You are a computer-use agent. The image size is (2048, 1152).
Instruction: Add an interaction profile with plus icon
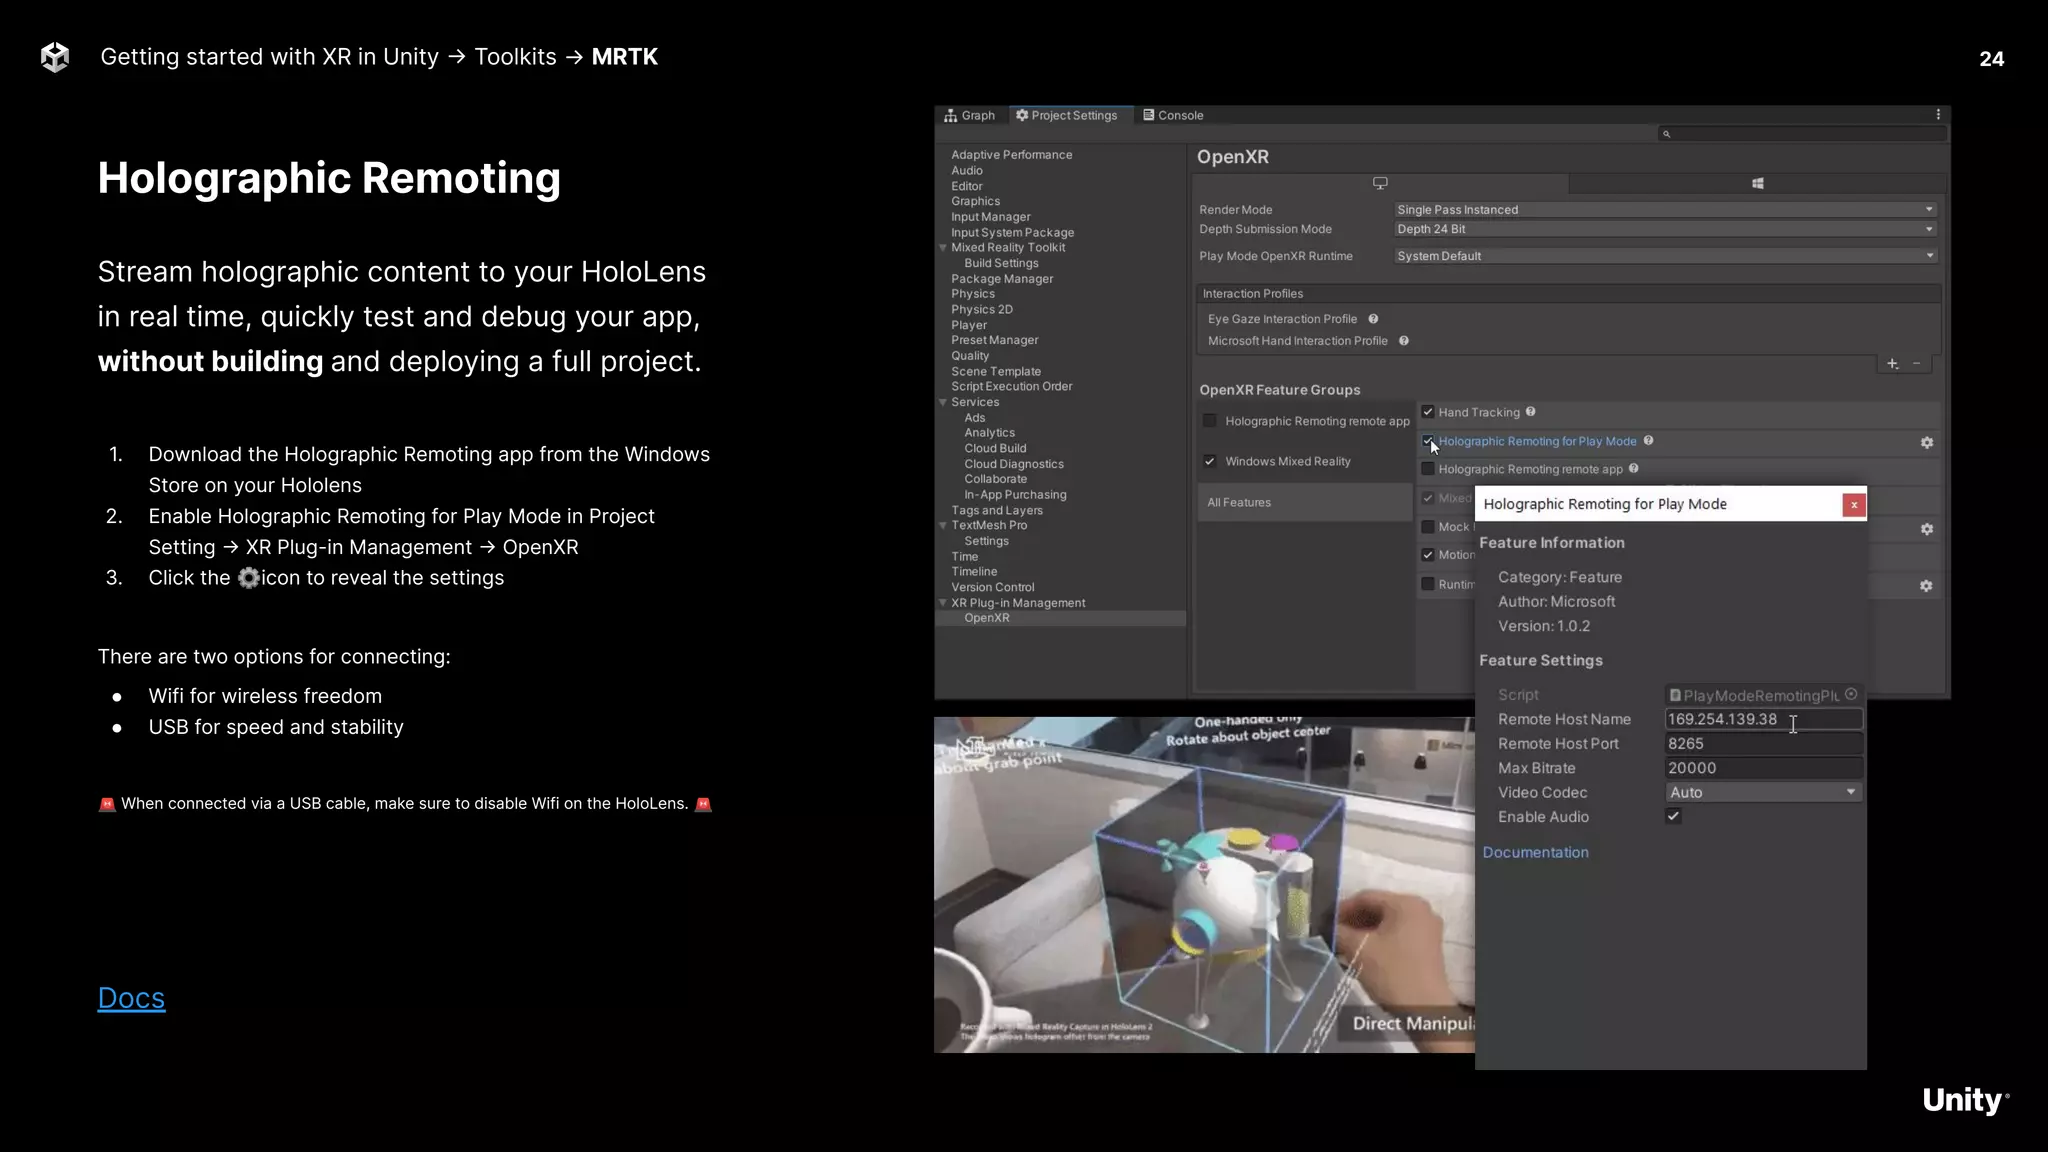(x=1893, y=364)
